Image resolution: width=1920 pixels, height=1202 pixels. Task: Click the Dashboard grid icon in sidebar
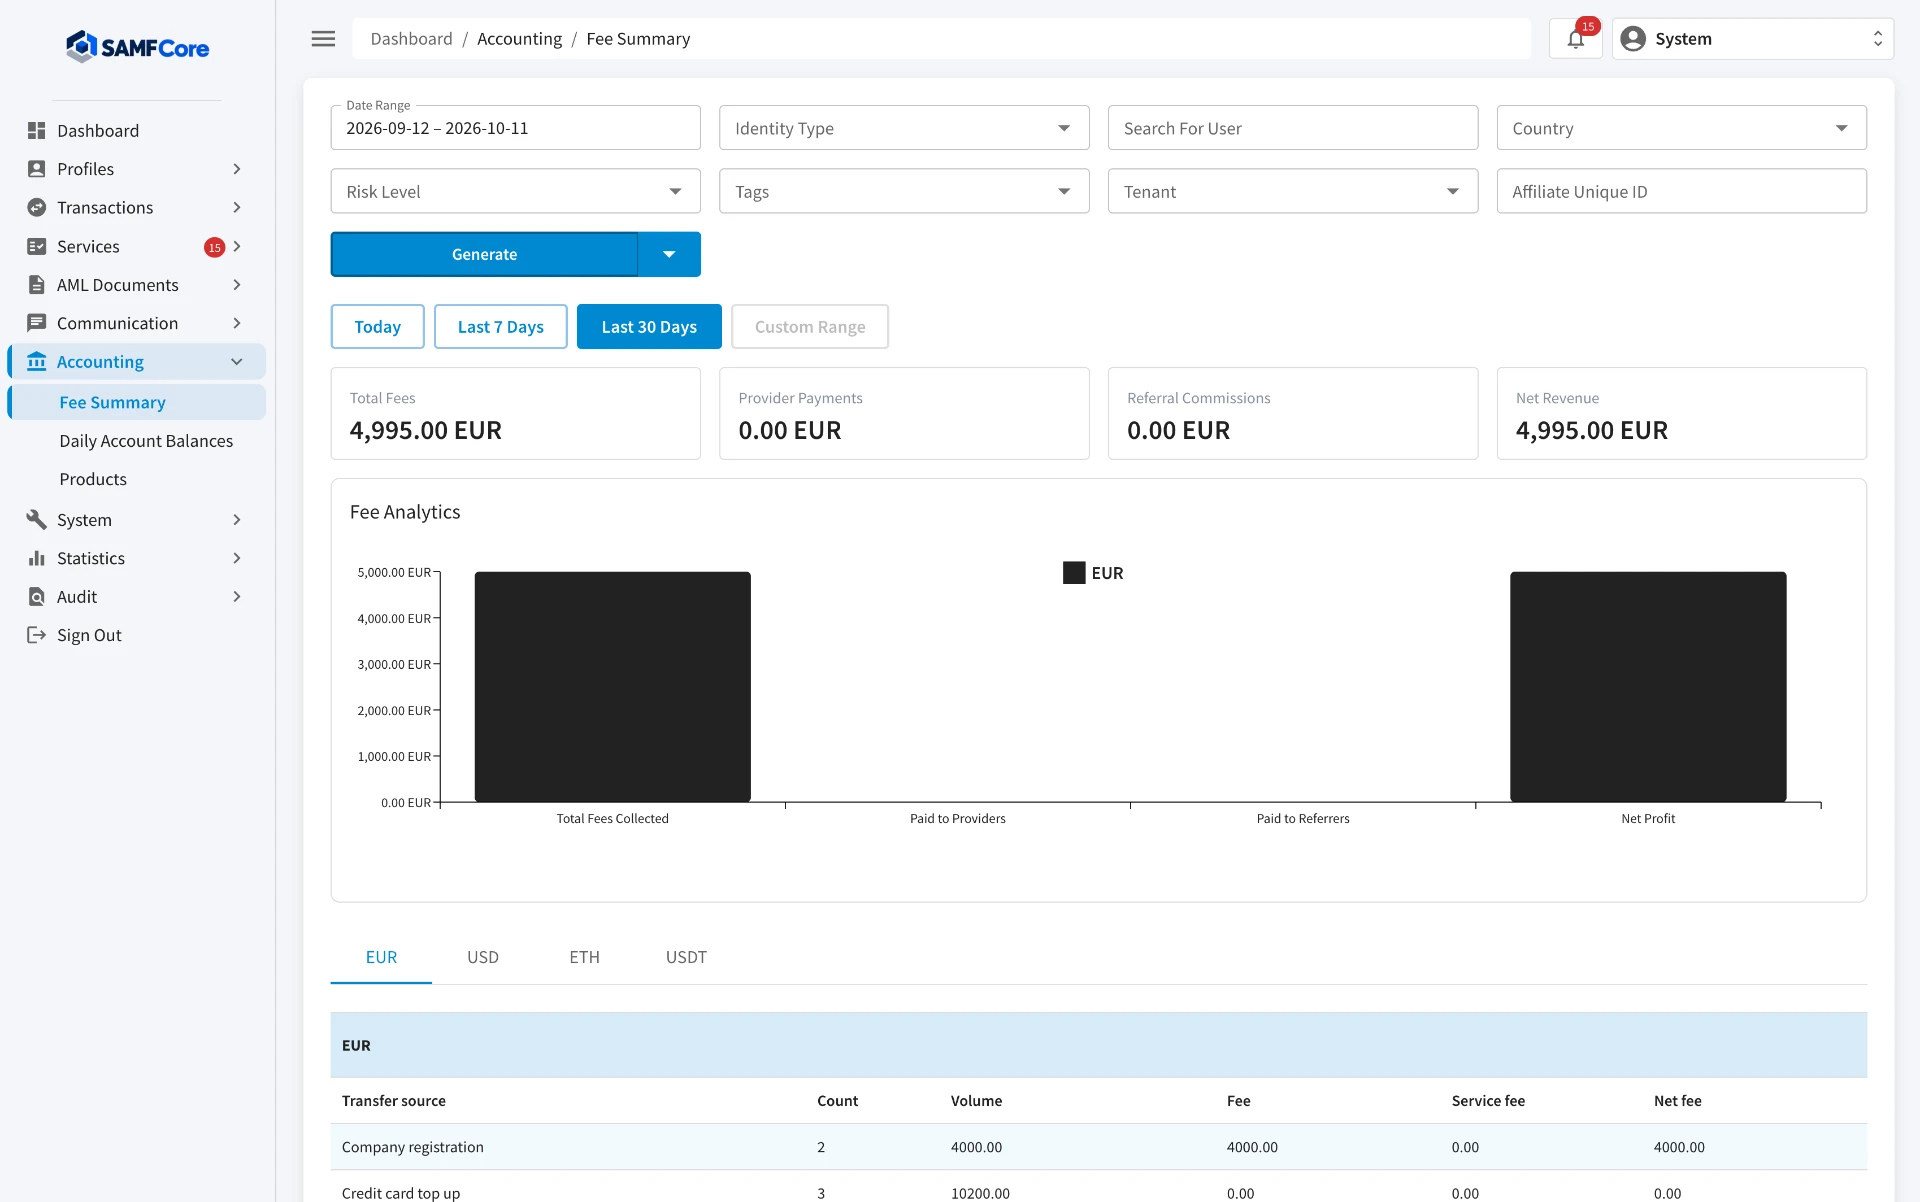coord(37,131)
